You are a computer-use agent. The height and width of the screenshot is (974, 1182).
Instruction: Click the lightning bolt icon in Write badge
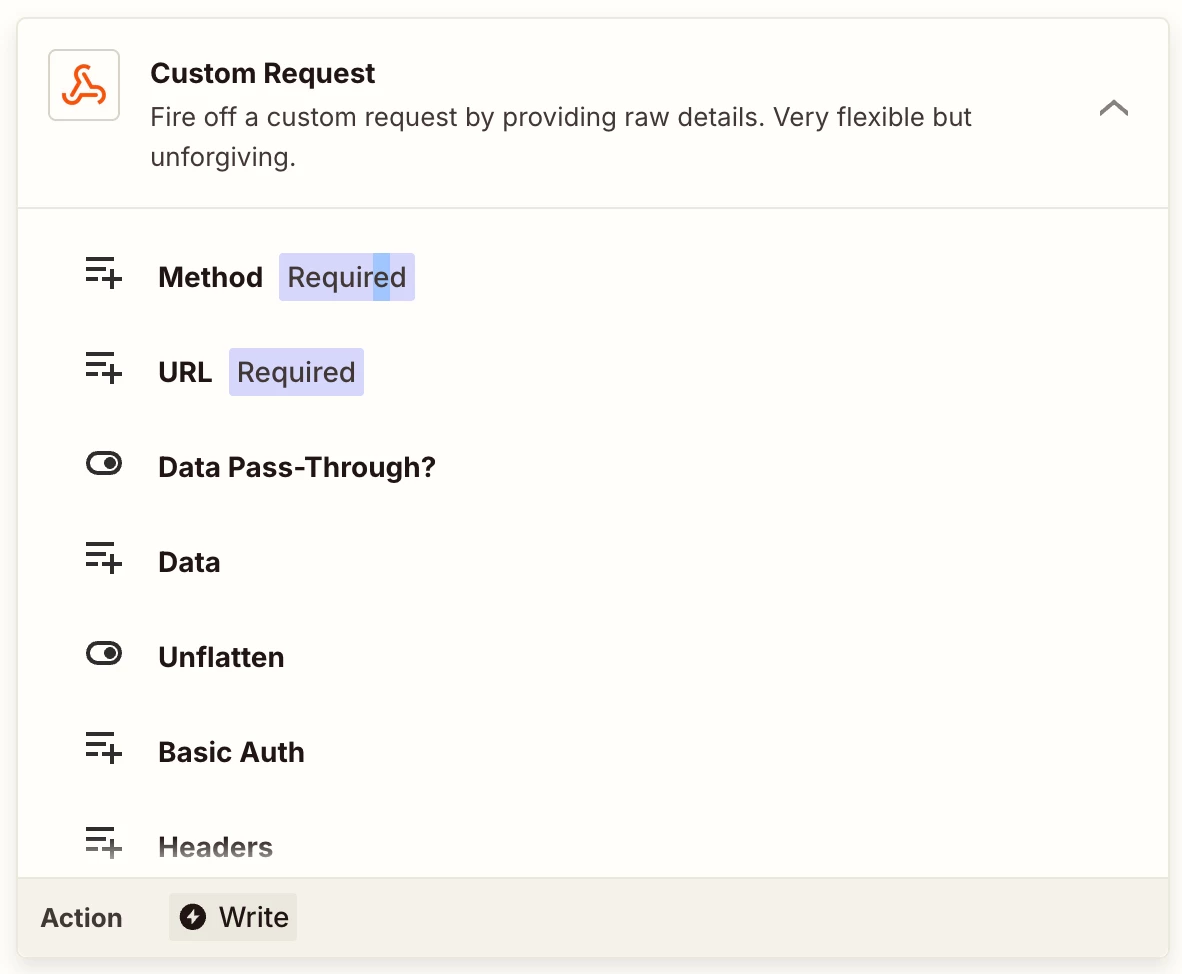[x=193, y=917]
